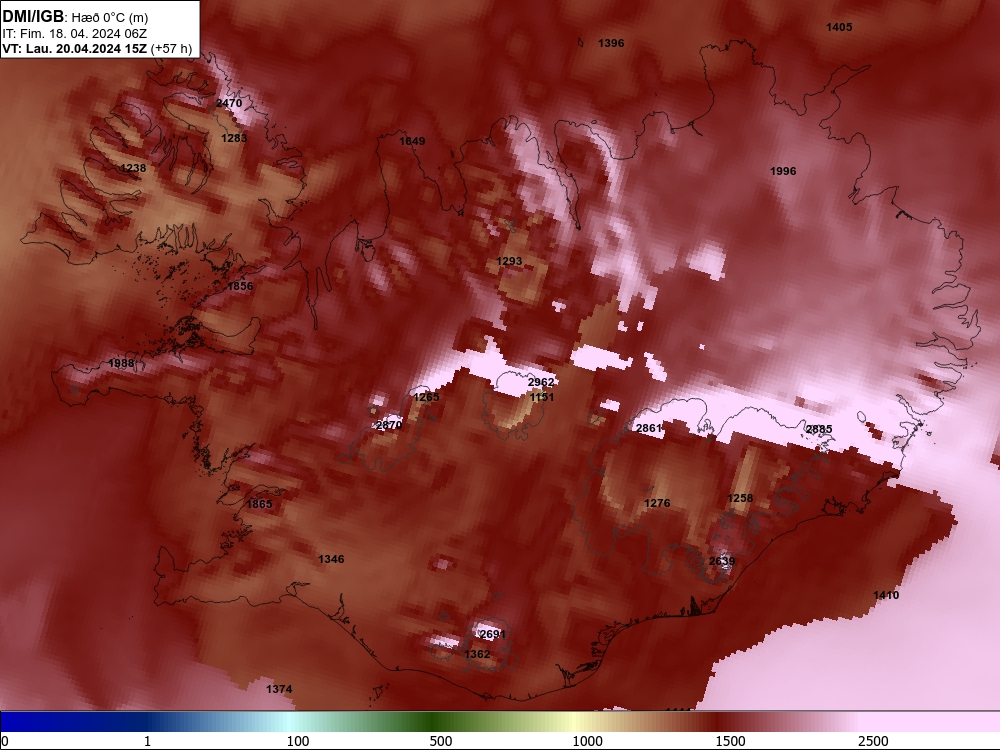The image size is (1000, 750).
Task: Click the map value 2885
Action: click(820, 429)
